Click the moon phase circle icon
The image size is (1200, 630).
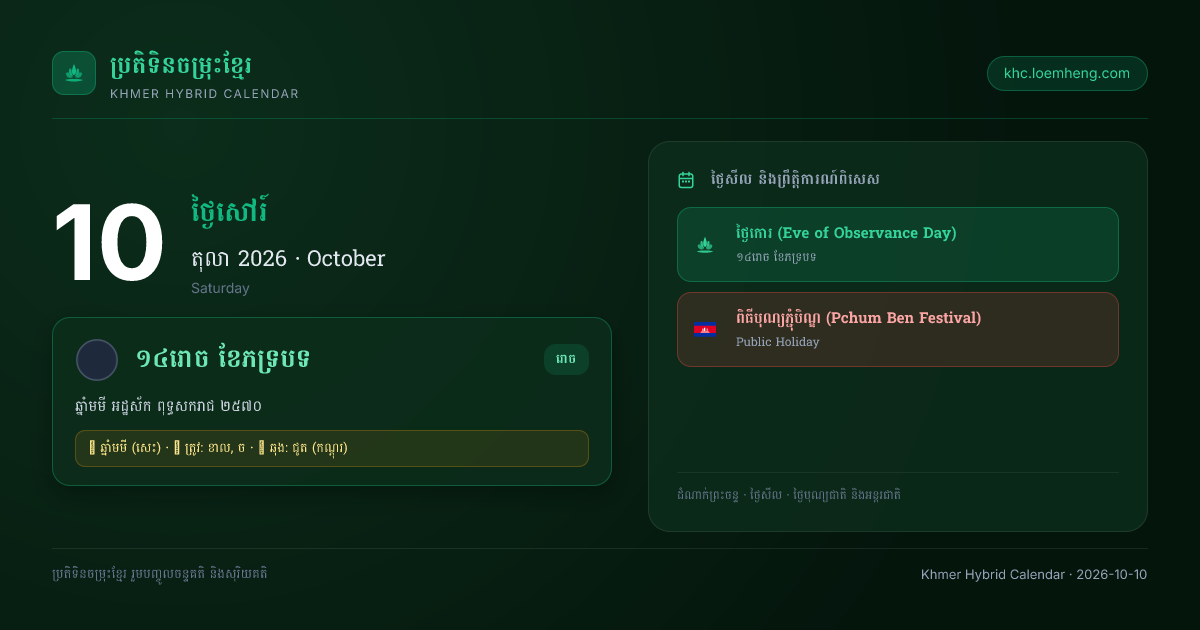[x=97, y=360]
